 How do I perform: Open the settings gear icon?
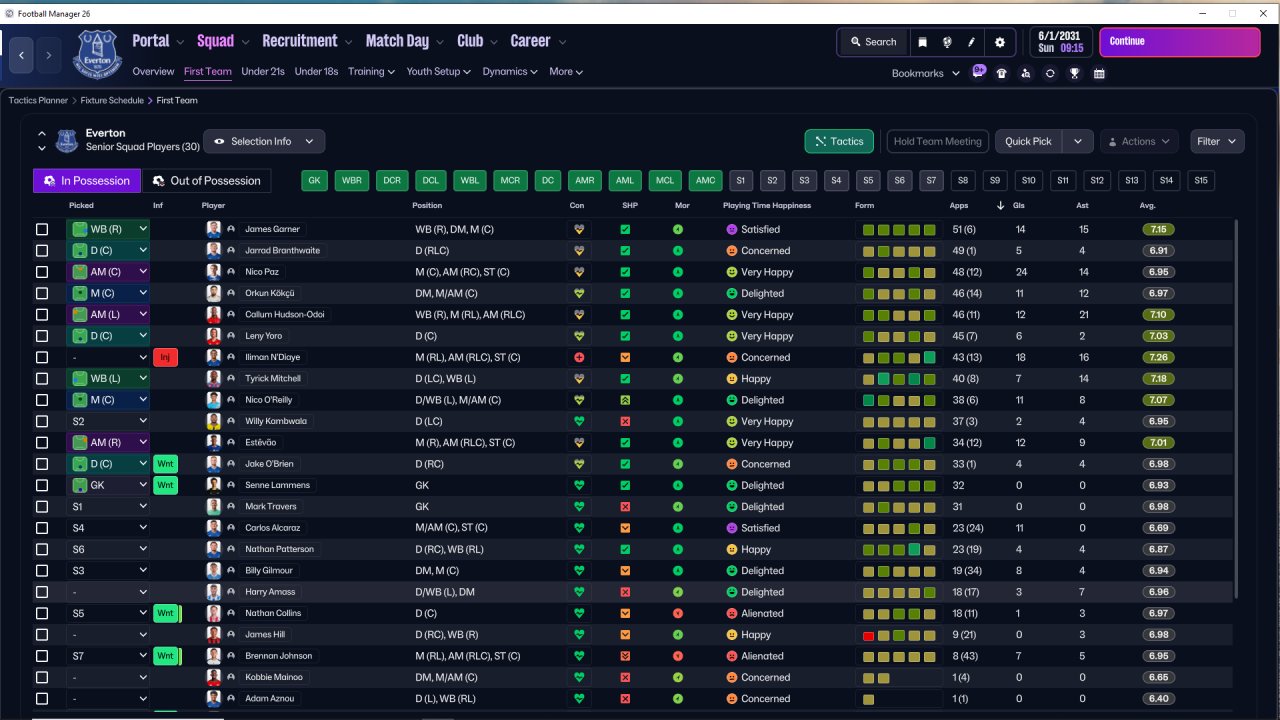(x=1000, y=42)
